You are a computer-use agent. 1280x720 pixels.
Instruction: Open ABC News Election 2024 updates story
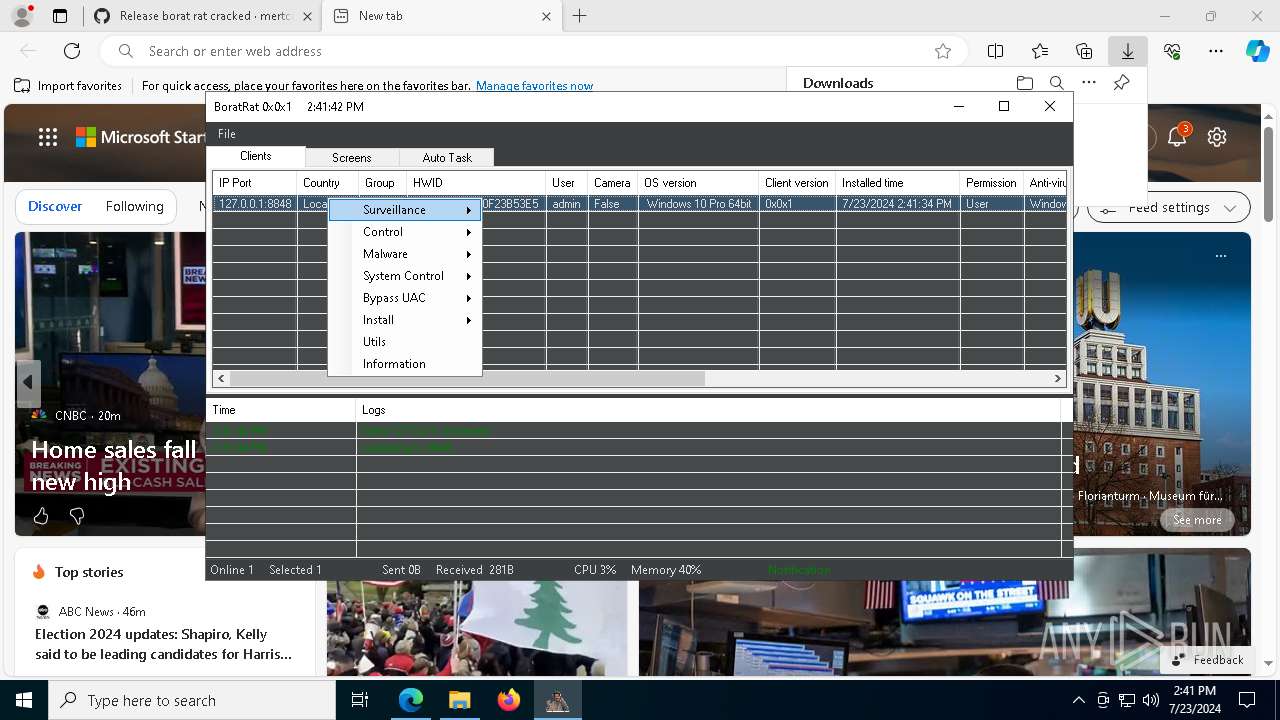tap(163, 644)
